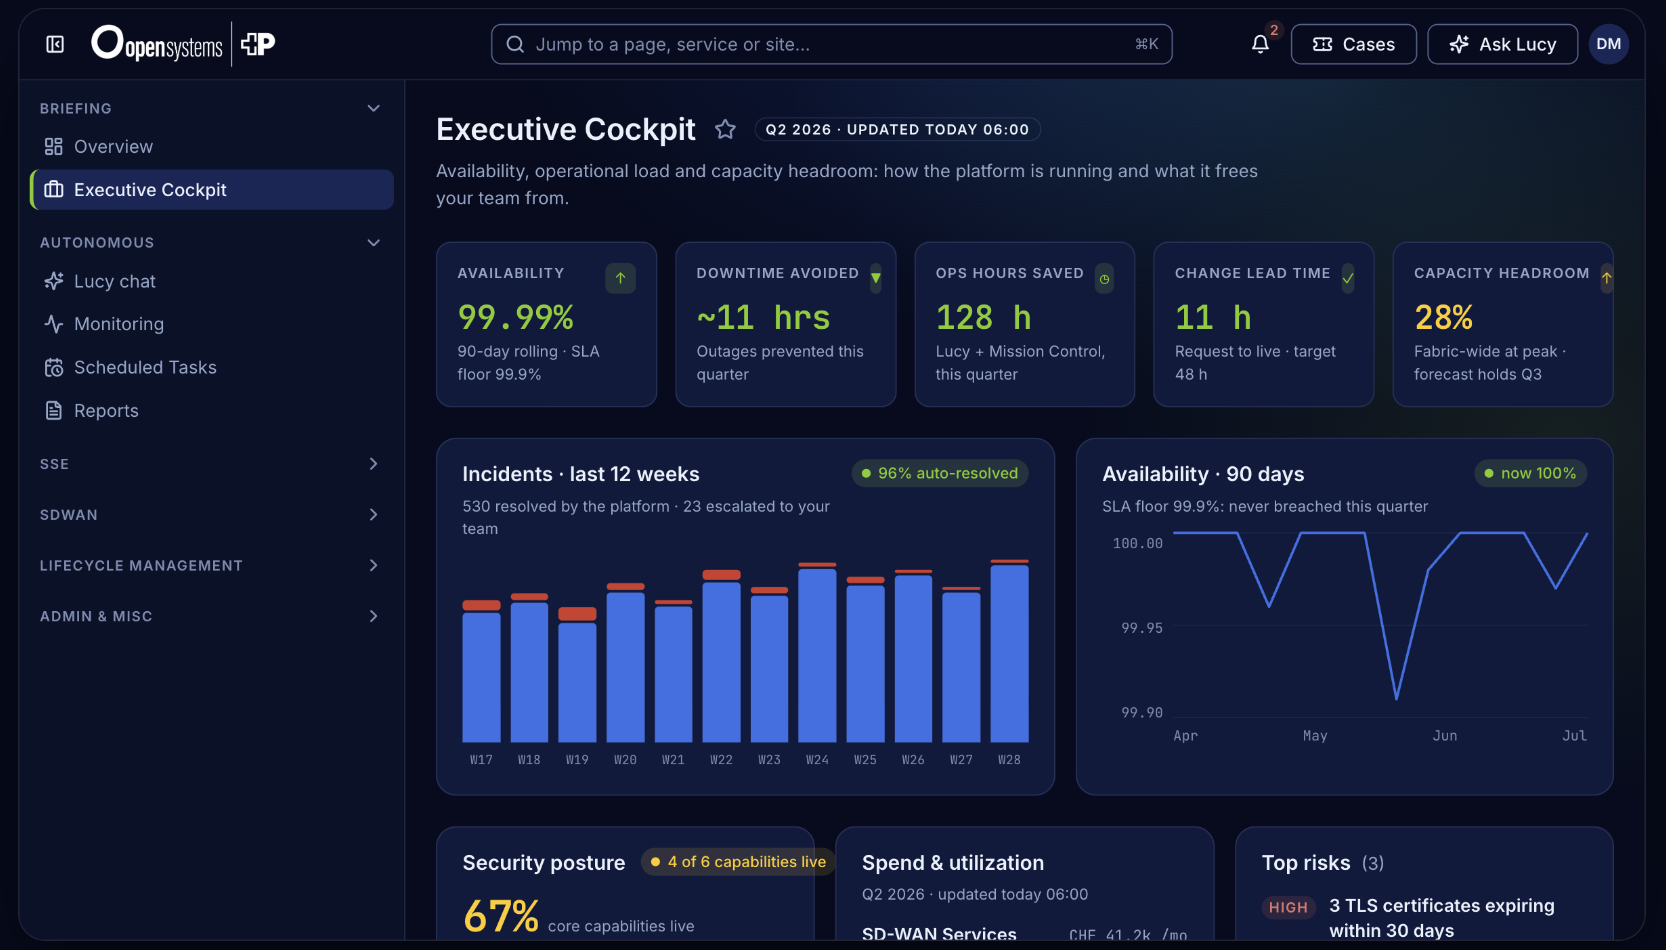Favorite Executive Cockpit with star icon
Viewport: 1666px width, 950px height.
pyautogui.click(x=725, y=129)
